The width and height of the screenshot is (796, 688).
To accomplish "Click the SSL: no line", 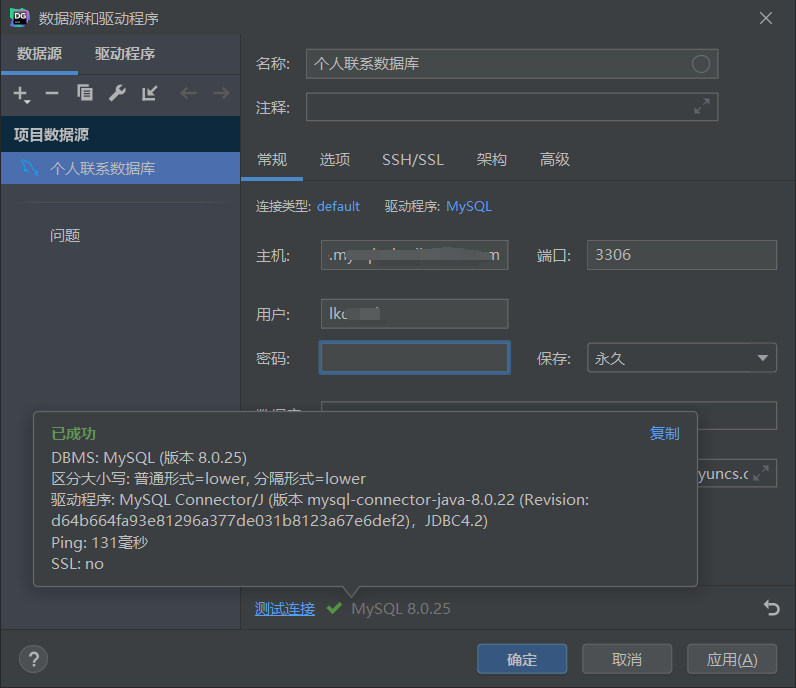I will click(x=77, y=564).
